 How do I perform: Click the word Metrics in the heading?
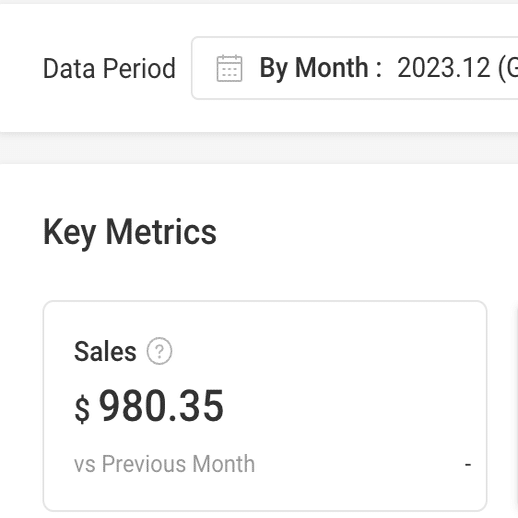[161, 231]
